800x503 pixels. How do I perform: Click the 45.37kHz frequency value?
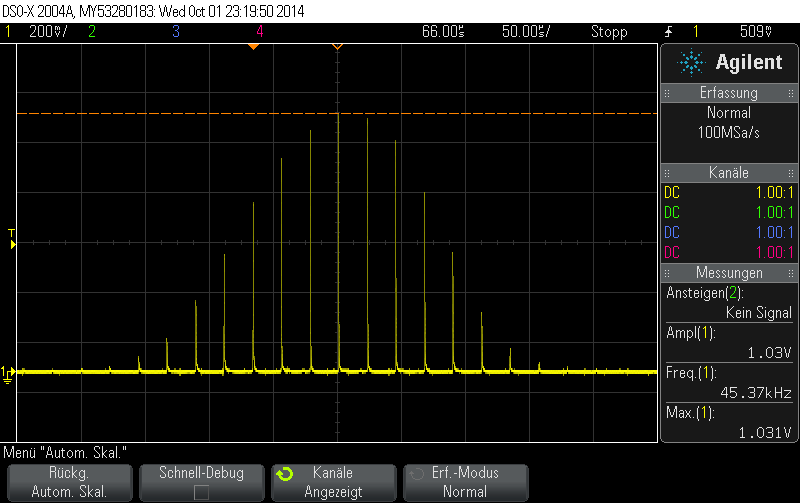[756, 393]
